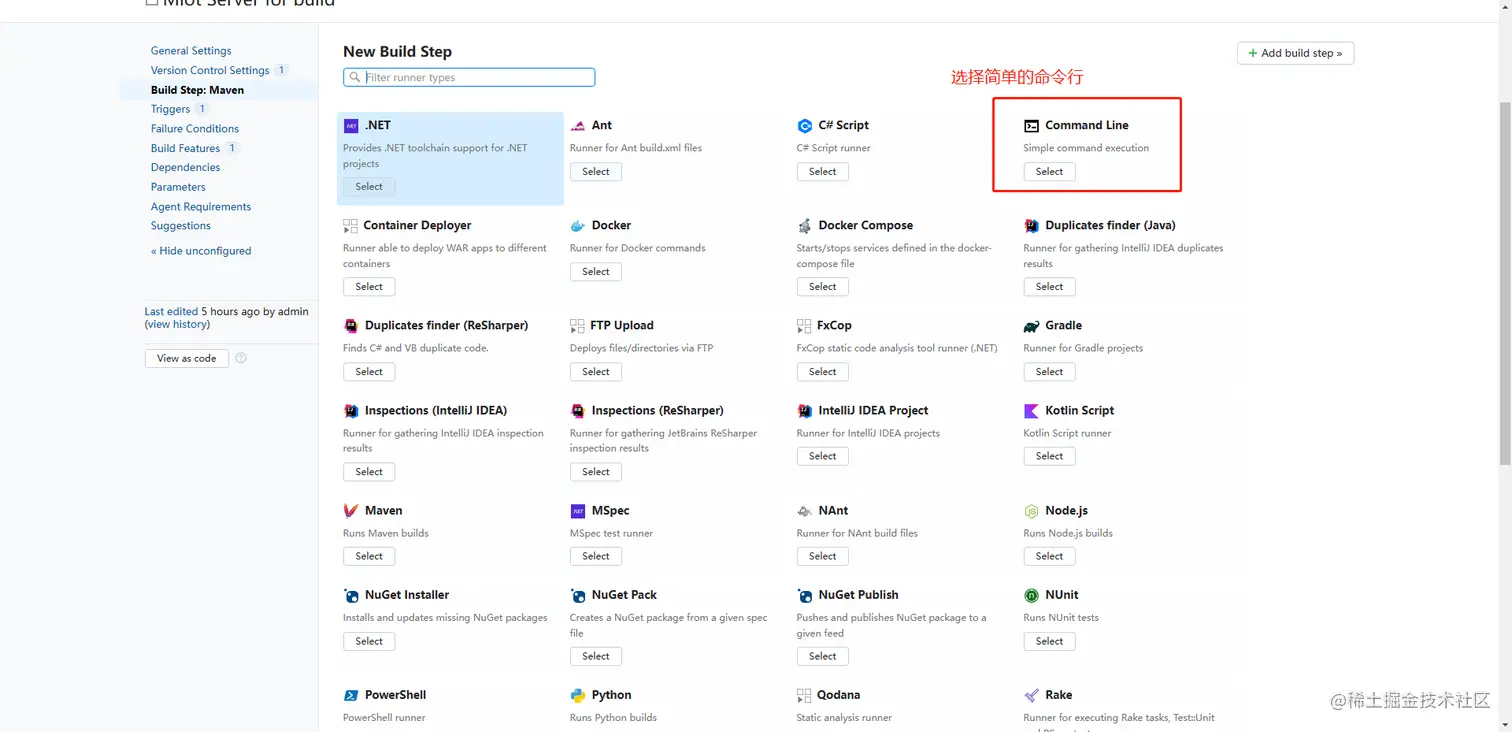Select the Maven runner
The width and height of the screenshot is (1512, 732).
(x=369, y=556)
